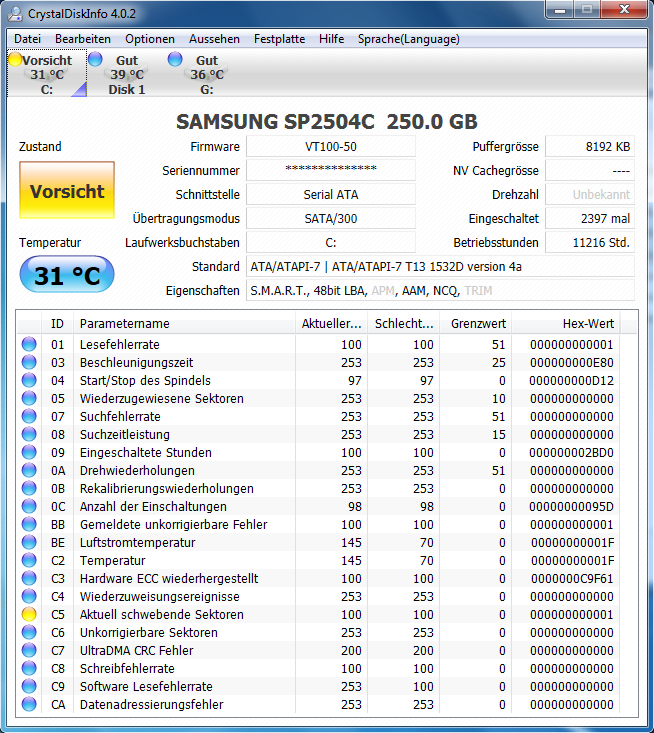Select the Gut 39 °C Disk 1 tab
654x733 pixels.
click(x=127, y=74)
